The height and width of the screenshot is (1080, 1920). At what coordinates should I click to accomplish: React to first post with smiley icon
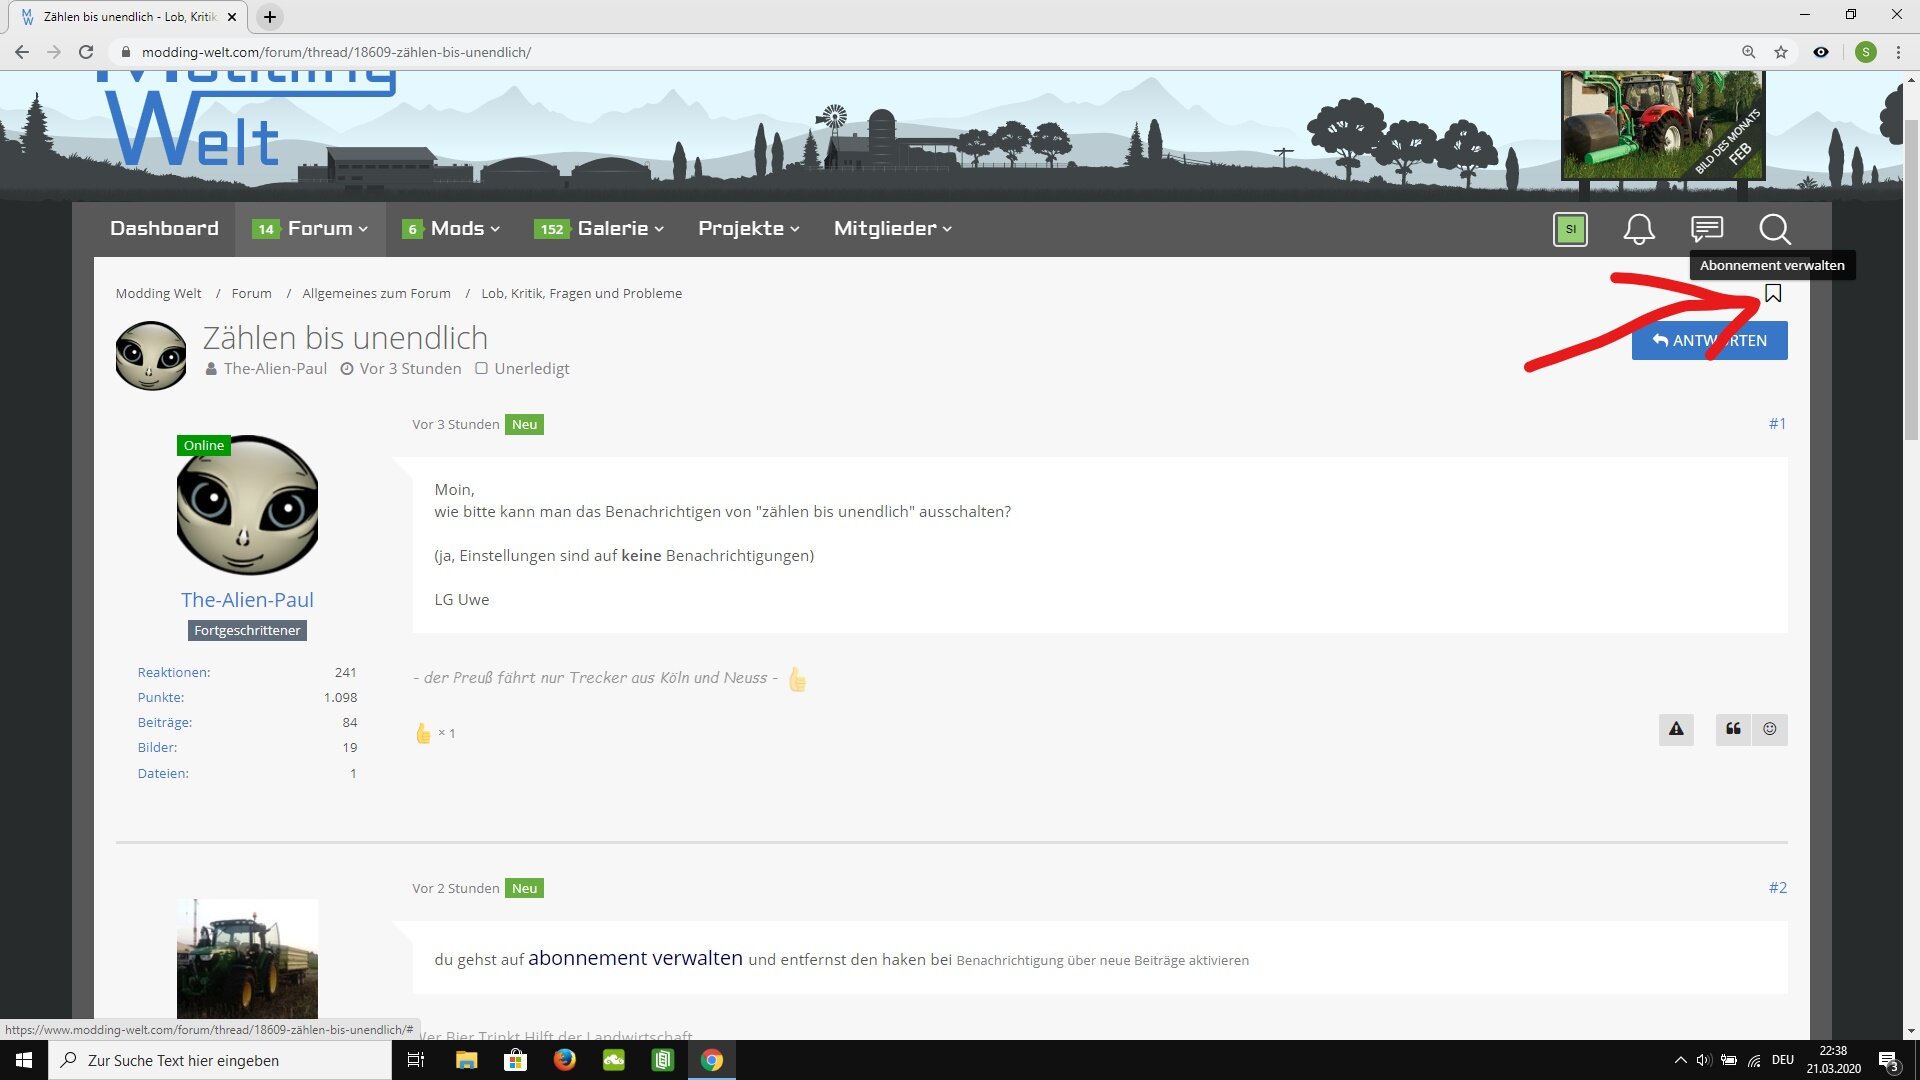pos(1769,729)
